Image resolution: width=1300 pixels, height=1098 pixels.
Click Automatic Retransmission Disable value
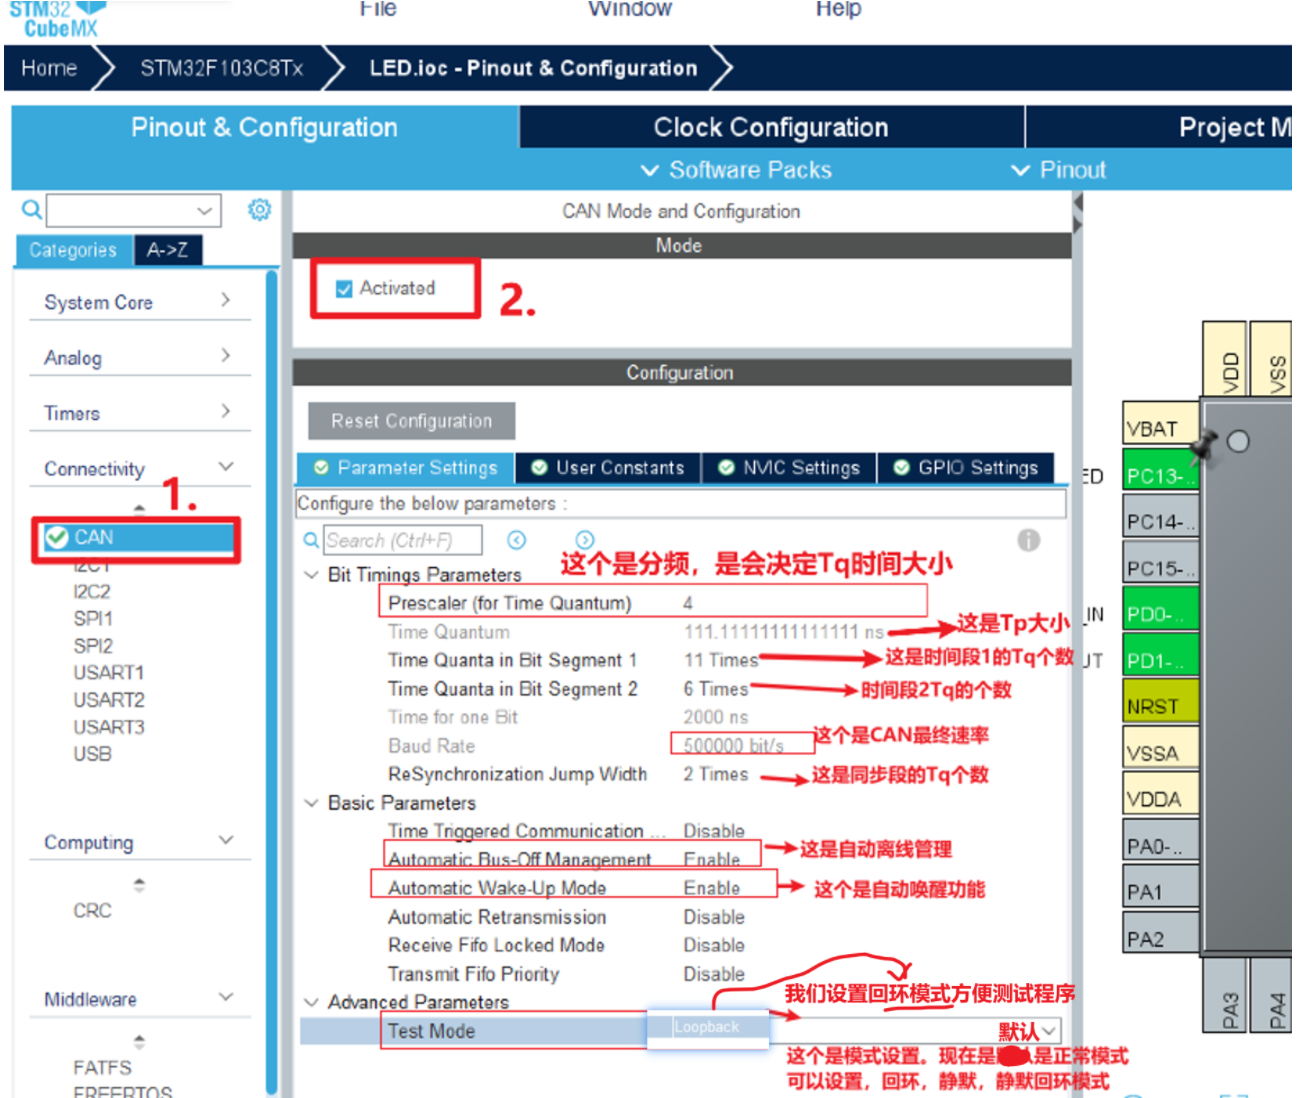[714, 917]
